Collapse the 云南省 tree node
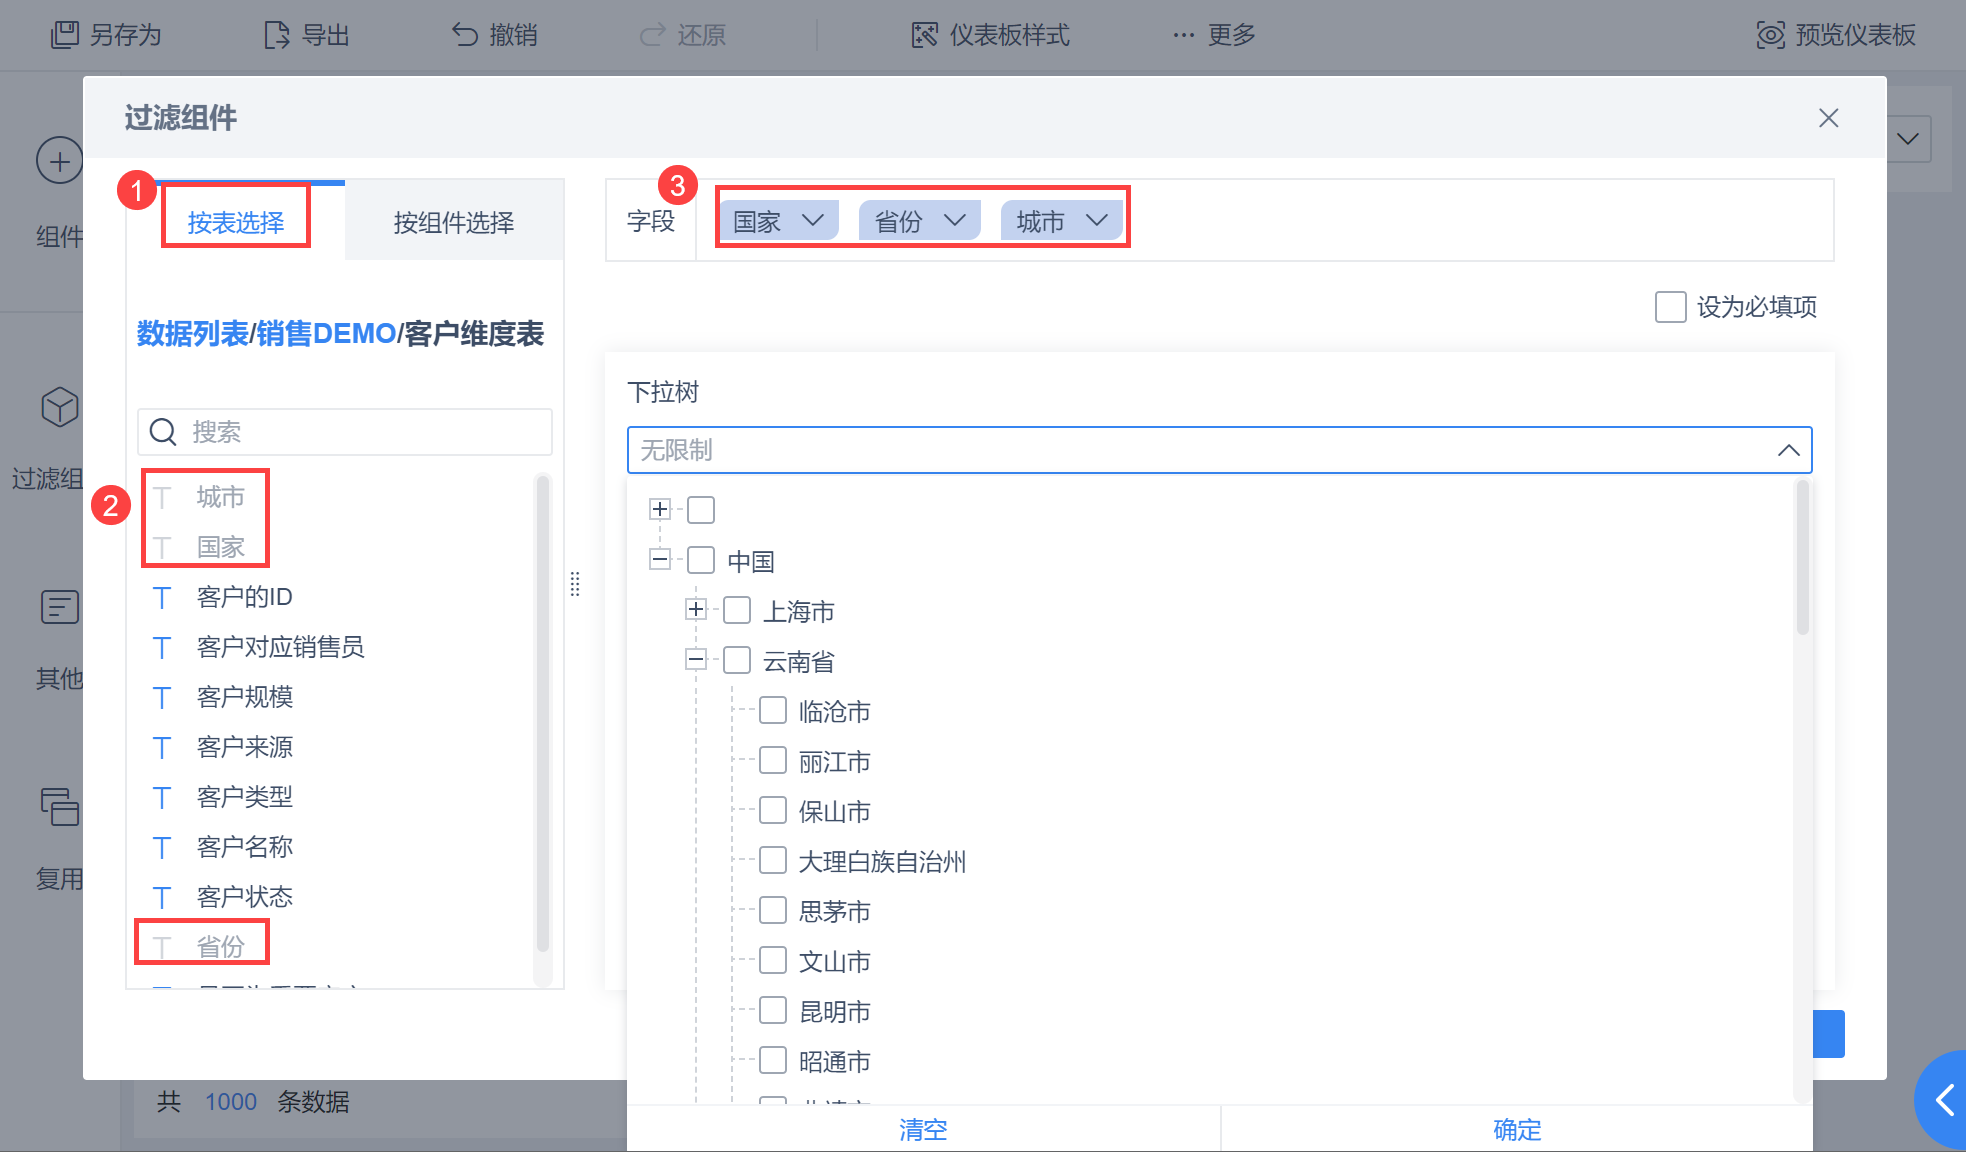 click(x=696, y=659)
